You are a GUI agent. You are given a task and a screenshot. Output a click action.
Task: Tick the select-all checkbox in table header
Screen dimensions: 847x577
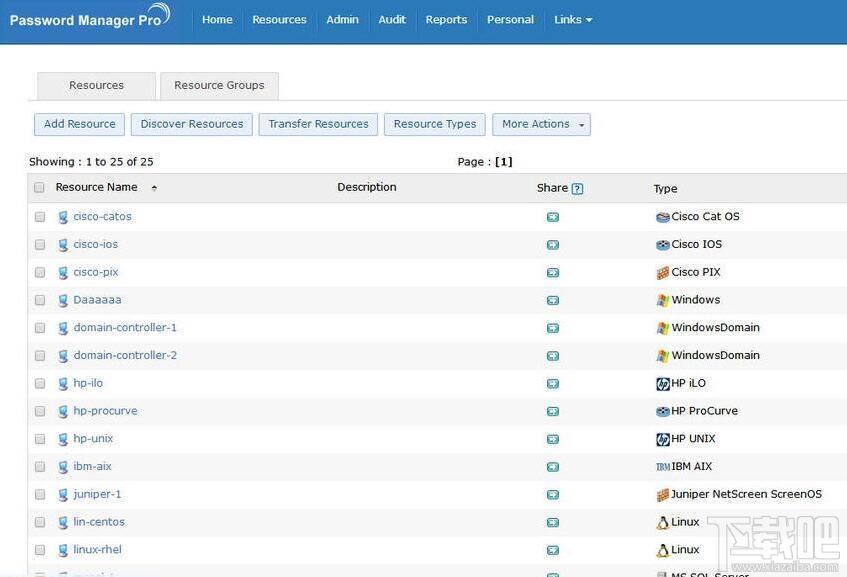(x=39, y=187)
